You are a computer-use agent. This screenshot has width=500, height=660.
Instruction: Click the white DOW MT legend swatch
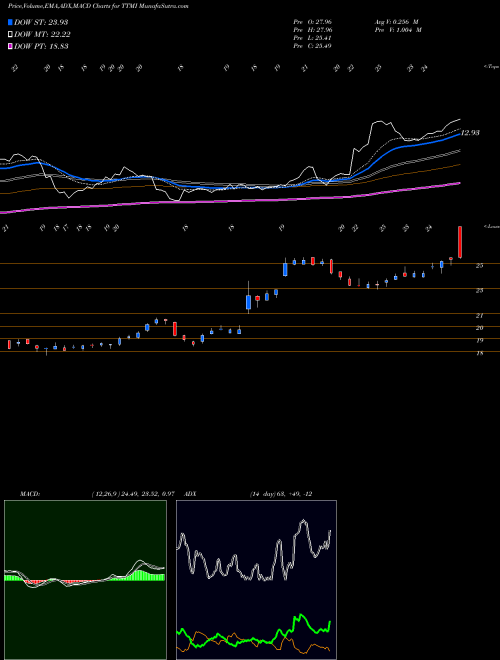[x=10, y=35]
